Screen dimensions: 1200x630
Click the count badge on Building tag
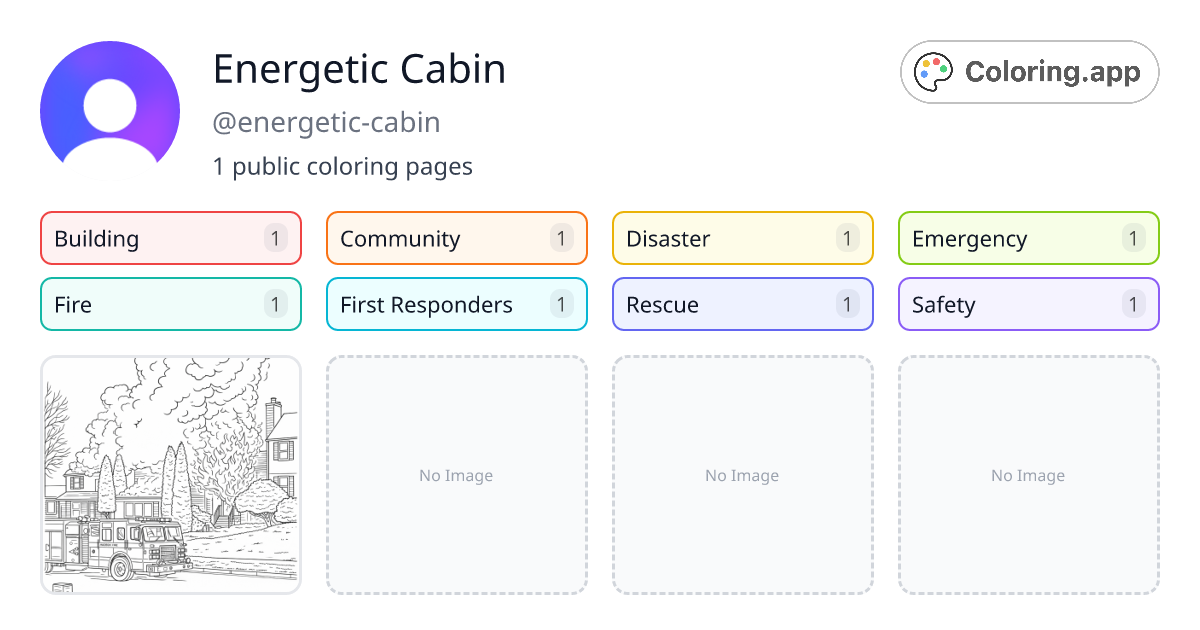[x=276, y=238]
